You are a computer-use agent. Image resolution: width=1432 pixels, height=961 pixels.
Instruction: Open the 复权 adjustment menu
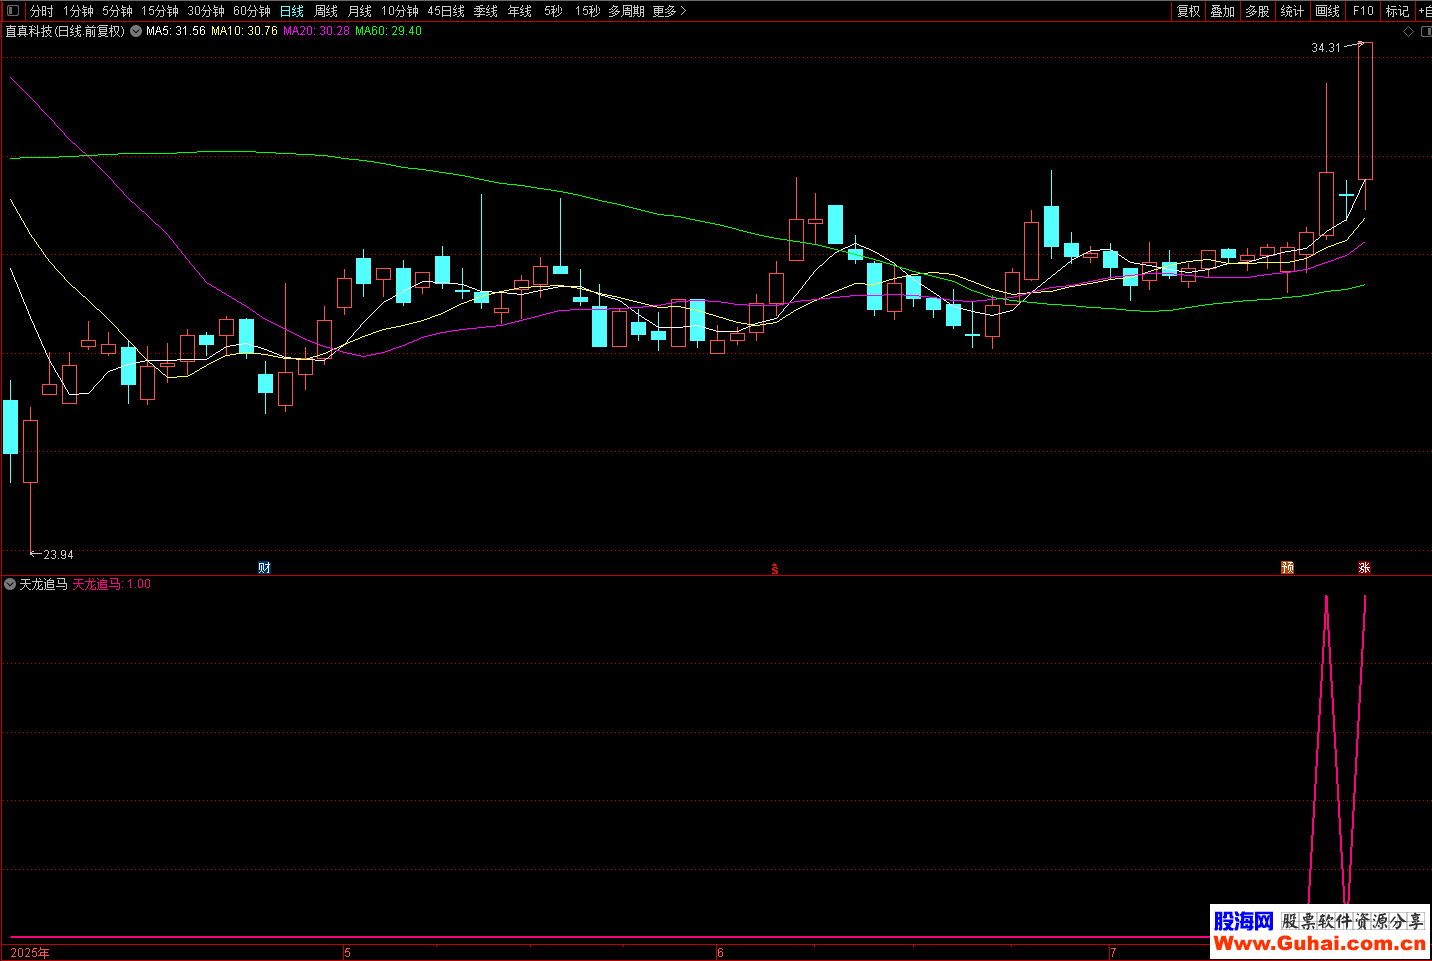(1188, 11)
